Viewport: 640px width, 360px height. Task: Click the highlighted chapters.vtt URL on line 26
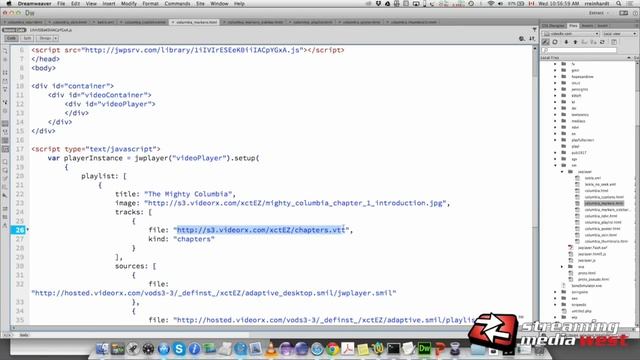(261, 230)
